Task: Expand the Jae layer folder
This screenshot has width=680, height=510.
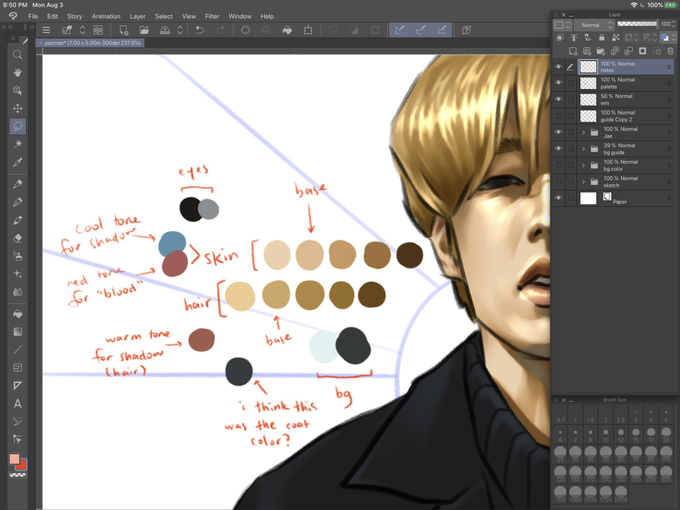Action: click(x=583, y=132)
